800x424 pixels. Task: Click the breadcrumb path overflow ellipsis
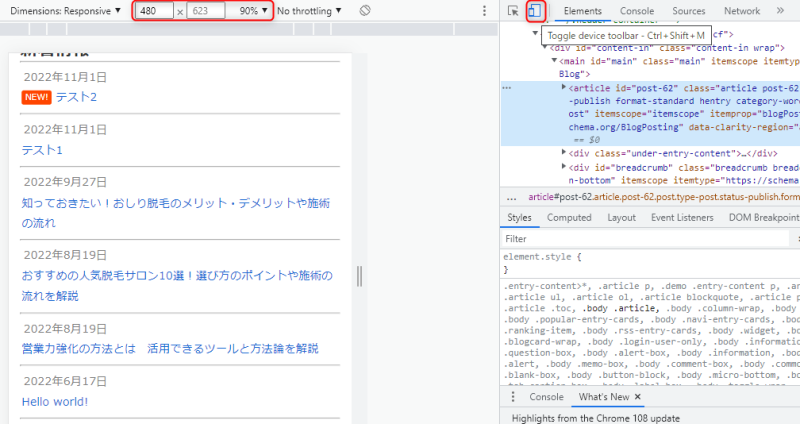click(512, 197)
